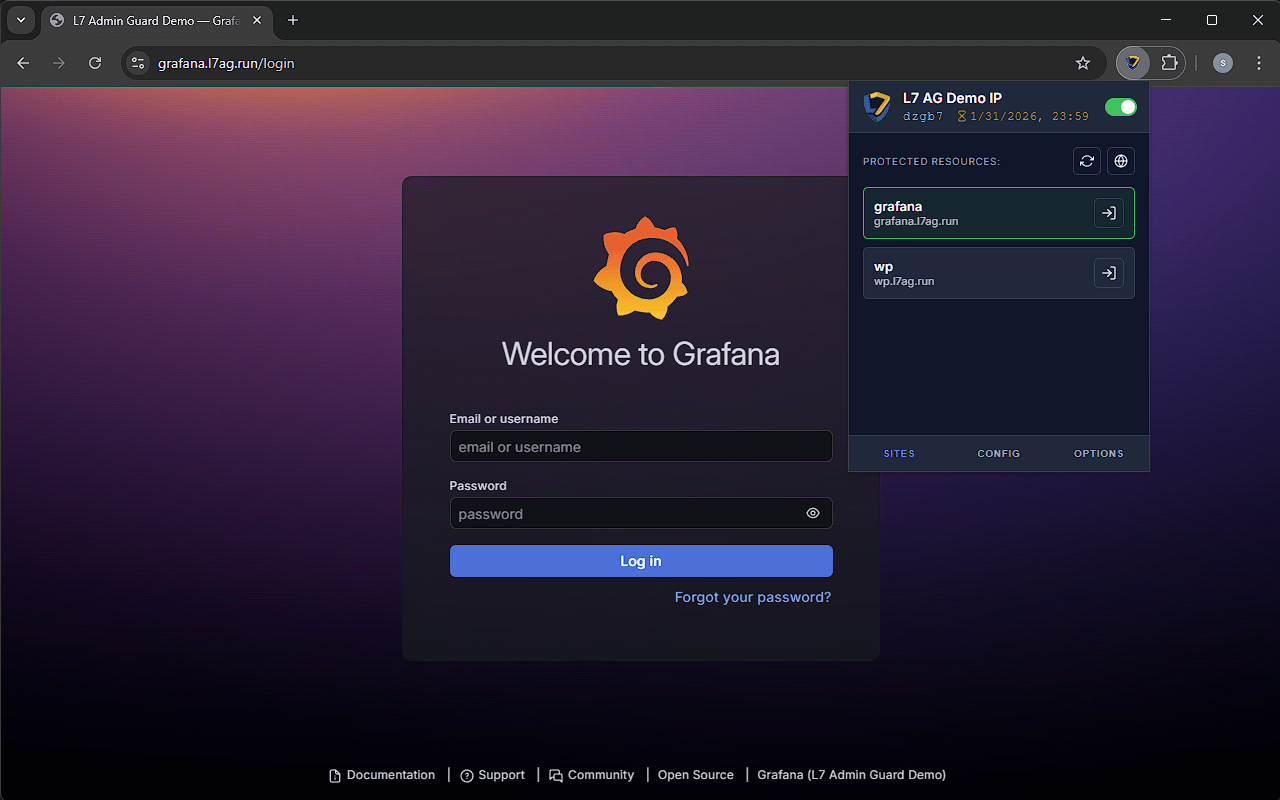Switch to the OPTIONS tab
The width and height of the screenshot is (1280, 800).
click(x=1098, y=453)
